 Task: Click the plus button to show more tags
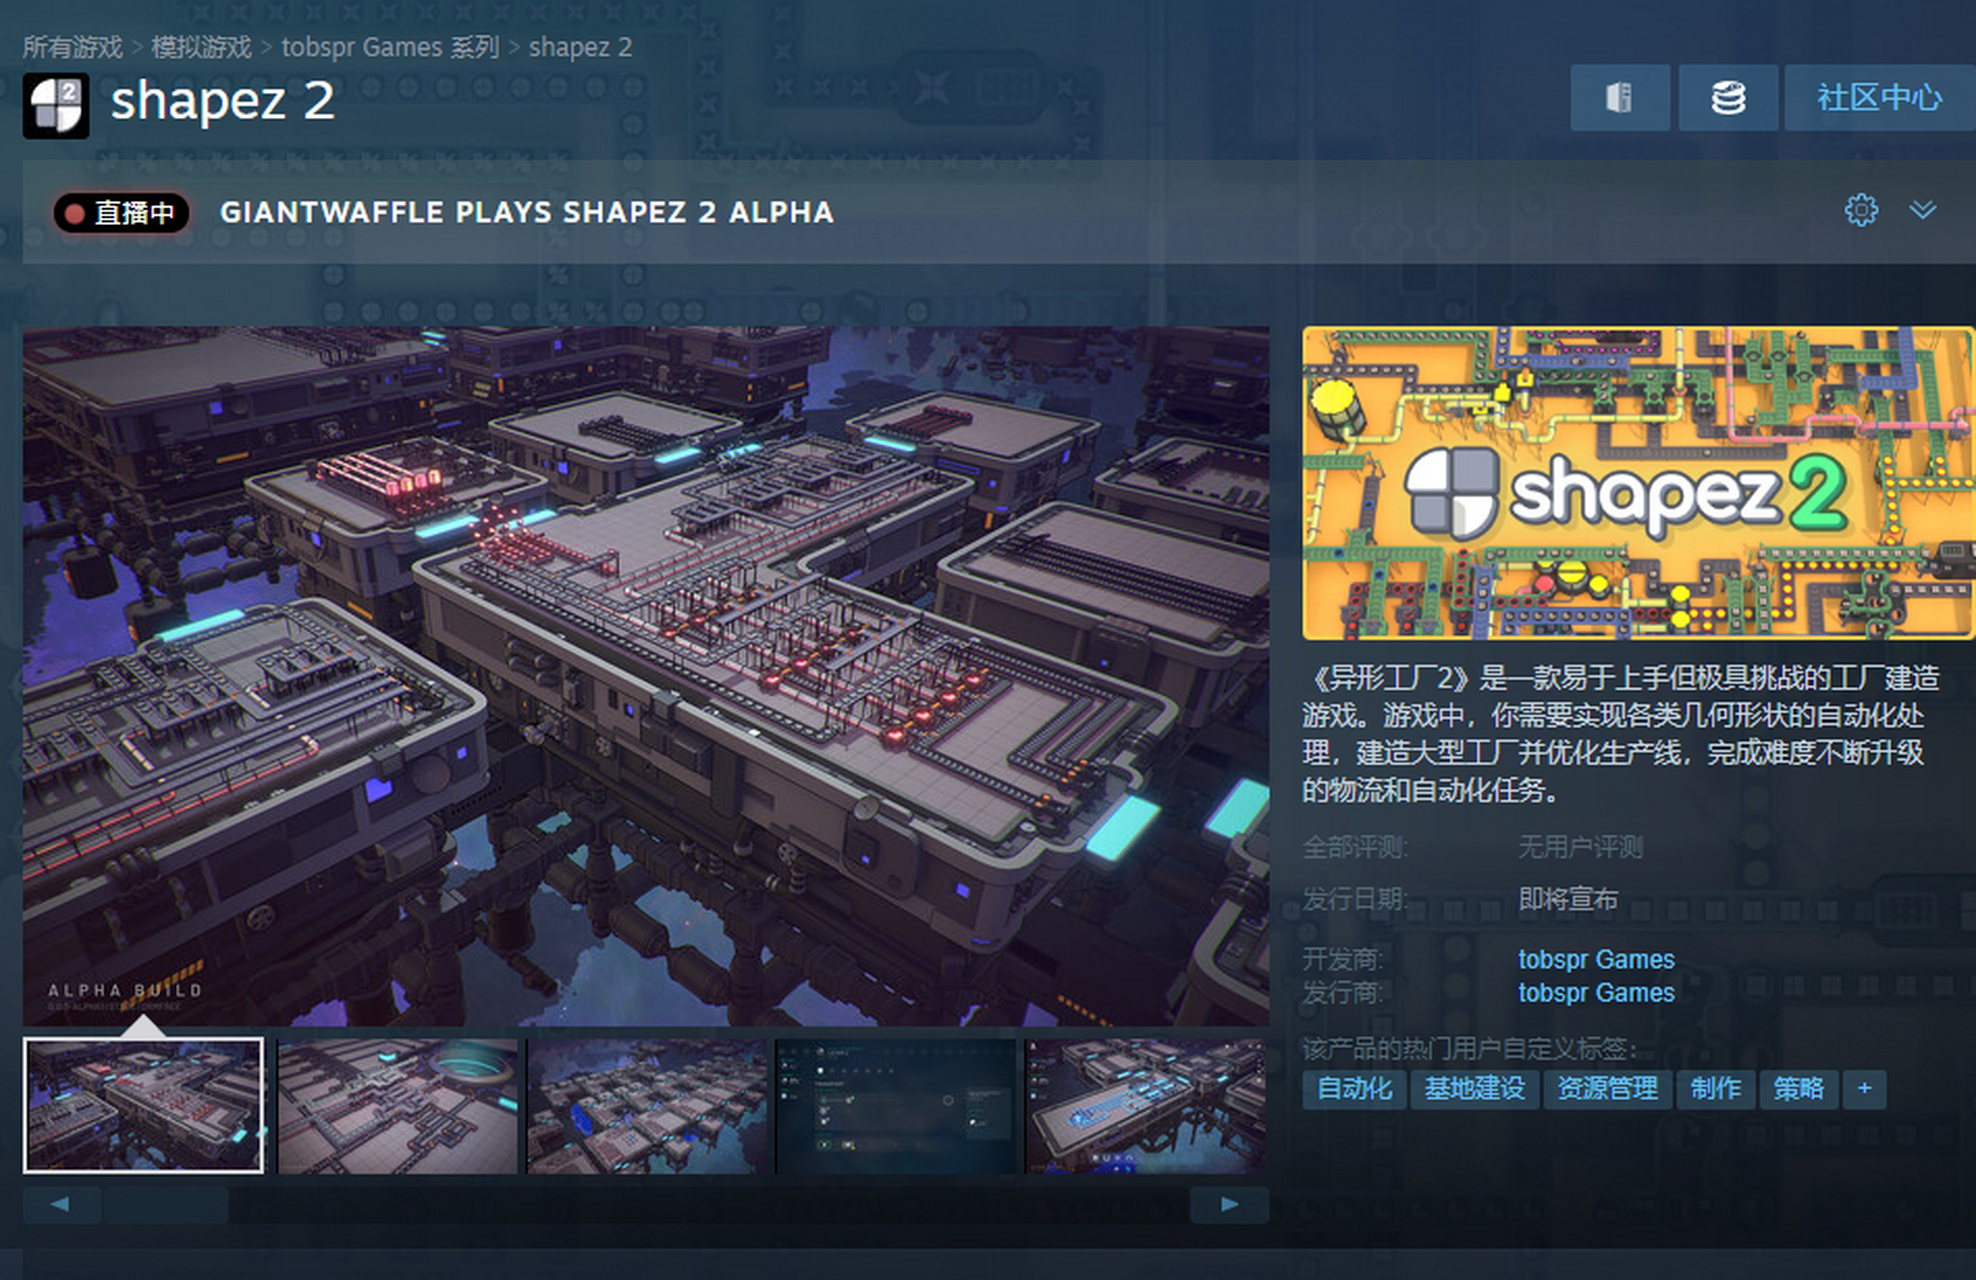coord(1865,1089)
